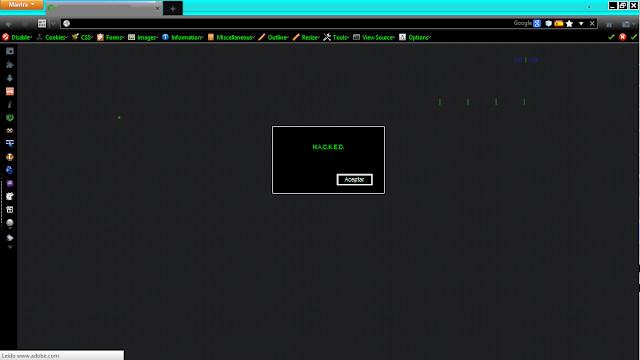This screenshot has width=640, height=360.
Task: Open the URL history dropdown arrow
Action: pos(581,24)
